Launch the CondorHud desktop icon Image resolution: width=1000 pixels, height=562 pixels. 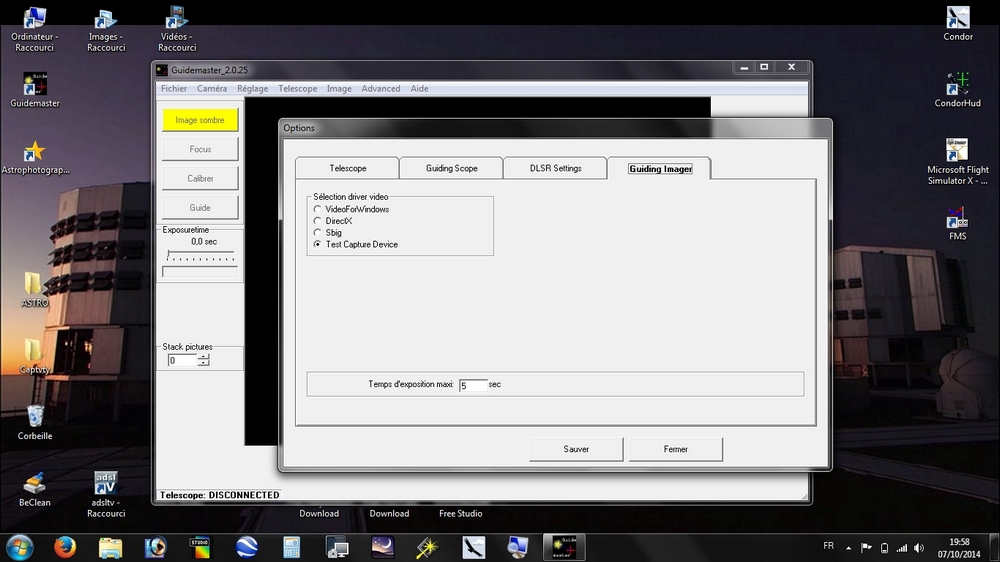957,90
